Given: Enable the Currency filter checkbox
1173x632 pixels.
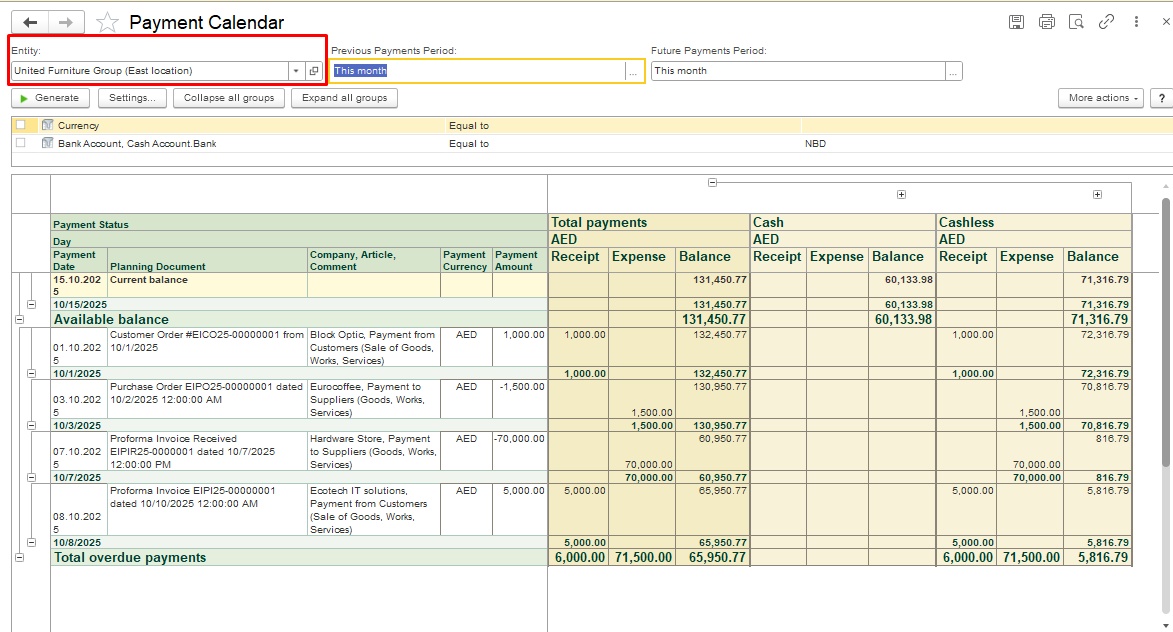Looking at the screenshot, I should (21, 125).
